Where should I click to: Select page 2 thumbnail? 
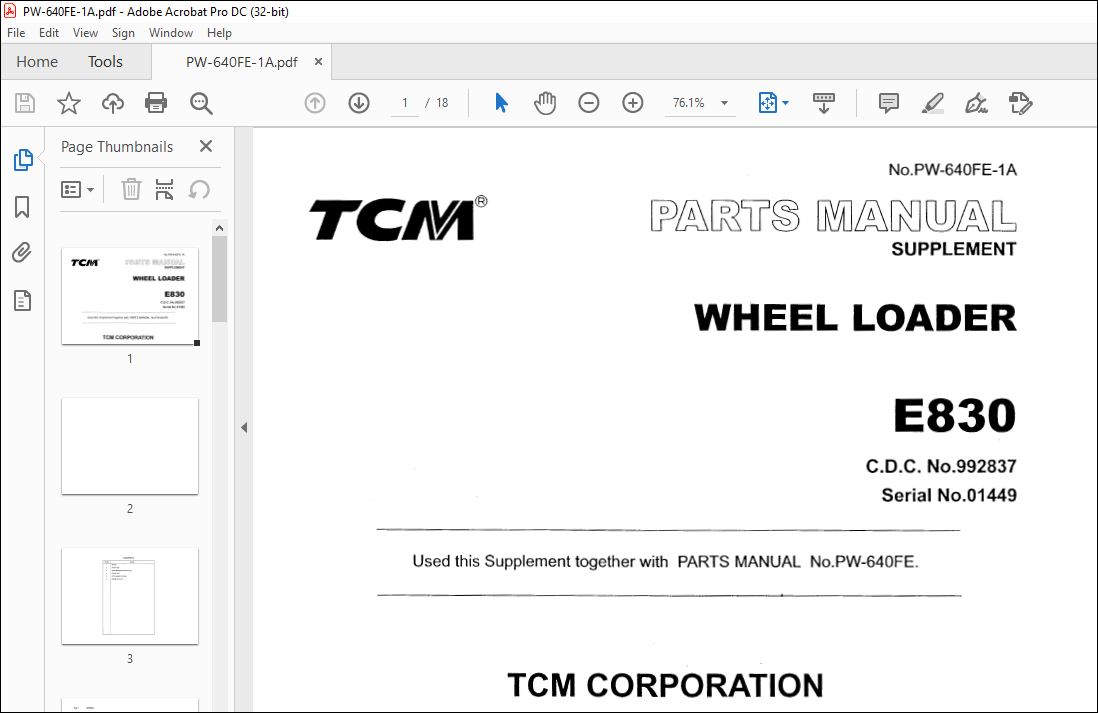130,446
